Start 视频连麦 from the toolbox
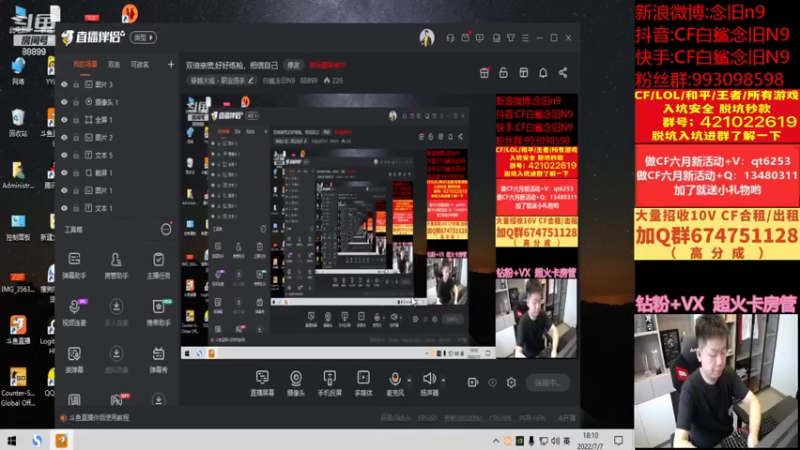 pos(74,312)
